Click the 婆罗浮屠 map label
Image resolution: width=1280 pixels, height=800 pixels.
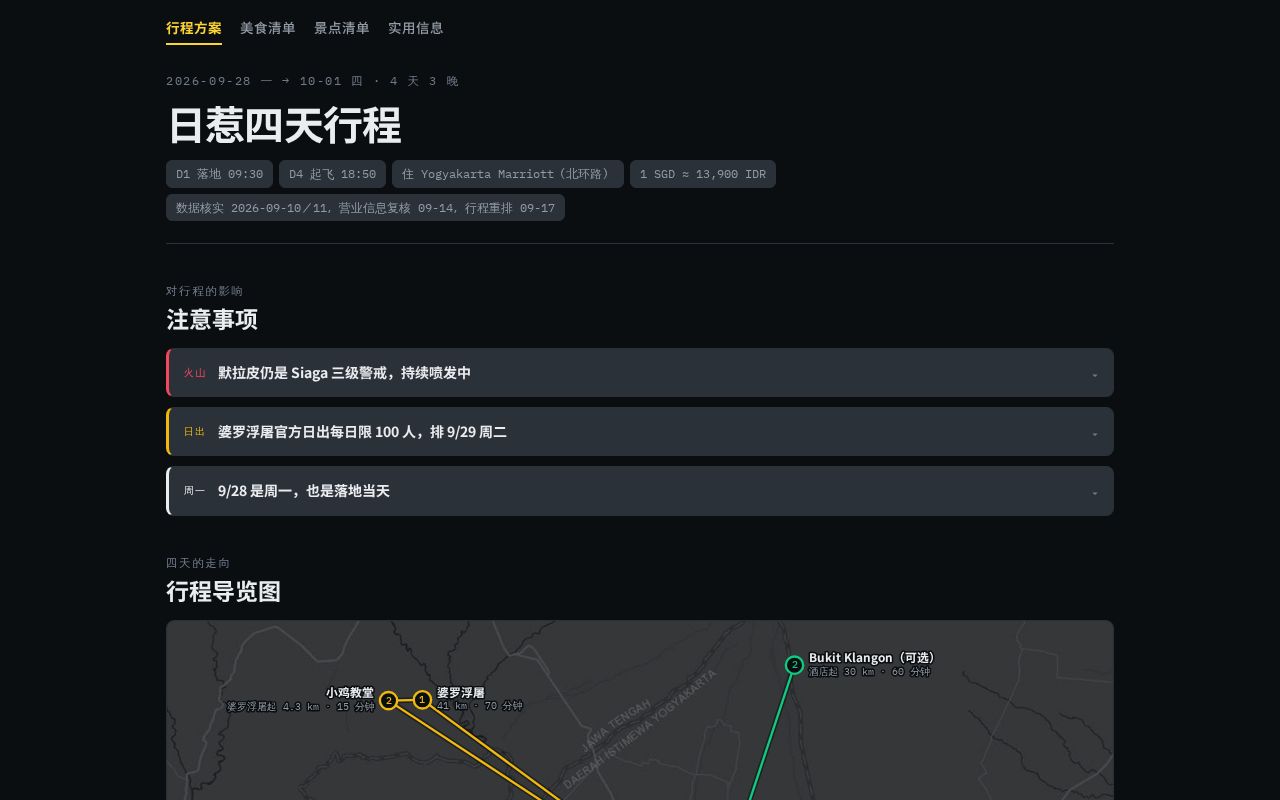coord(461,692)
